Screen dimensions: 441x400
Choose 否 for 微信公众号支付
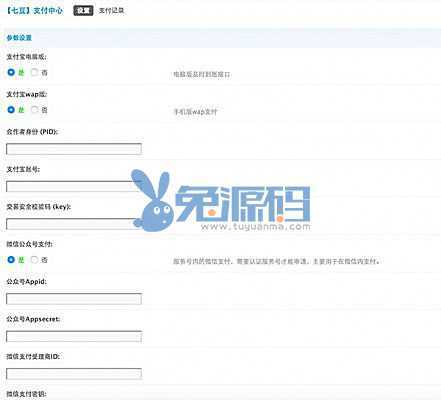[34, 259]
